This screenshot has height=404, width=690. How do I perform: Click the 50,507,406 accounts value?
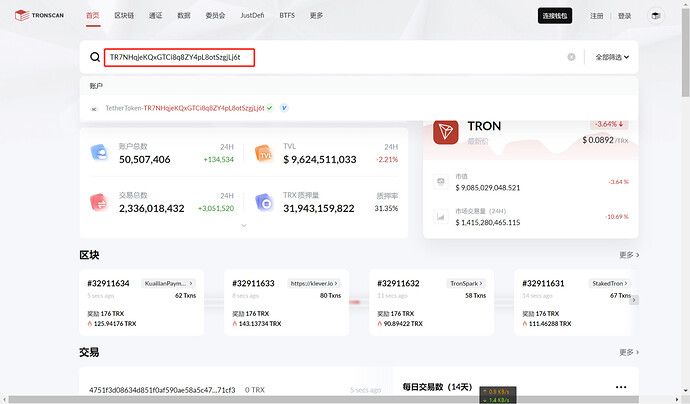(144, 159)
